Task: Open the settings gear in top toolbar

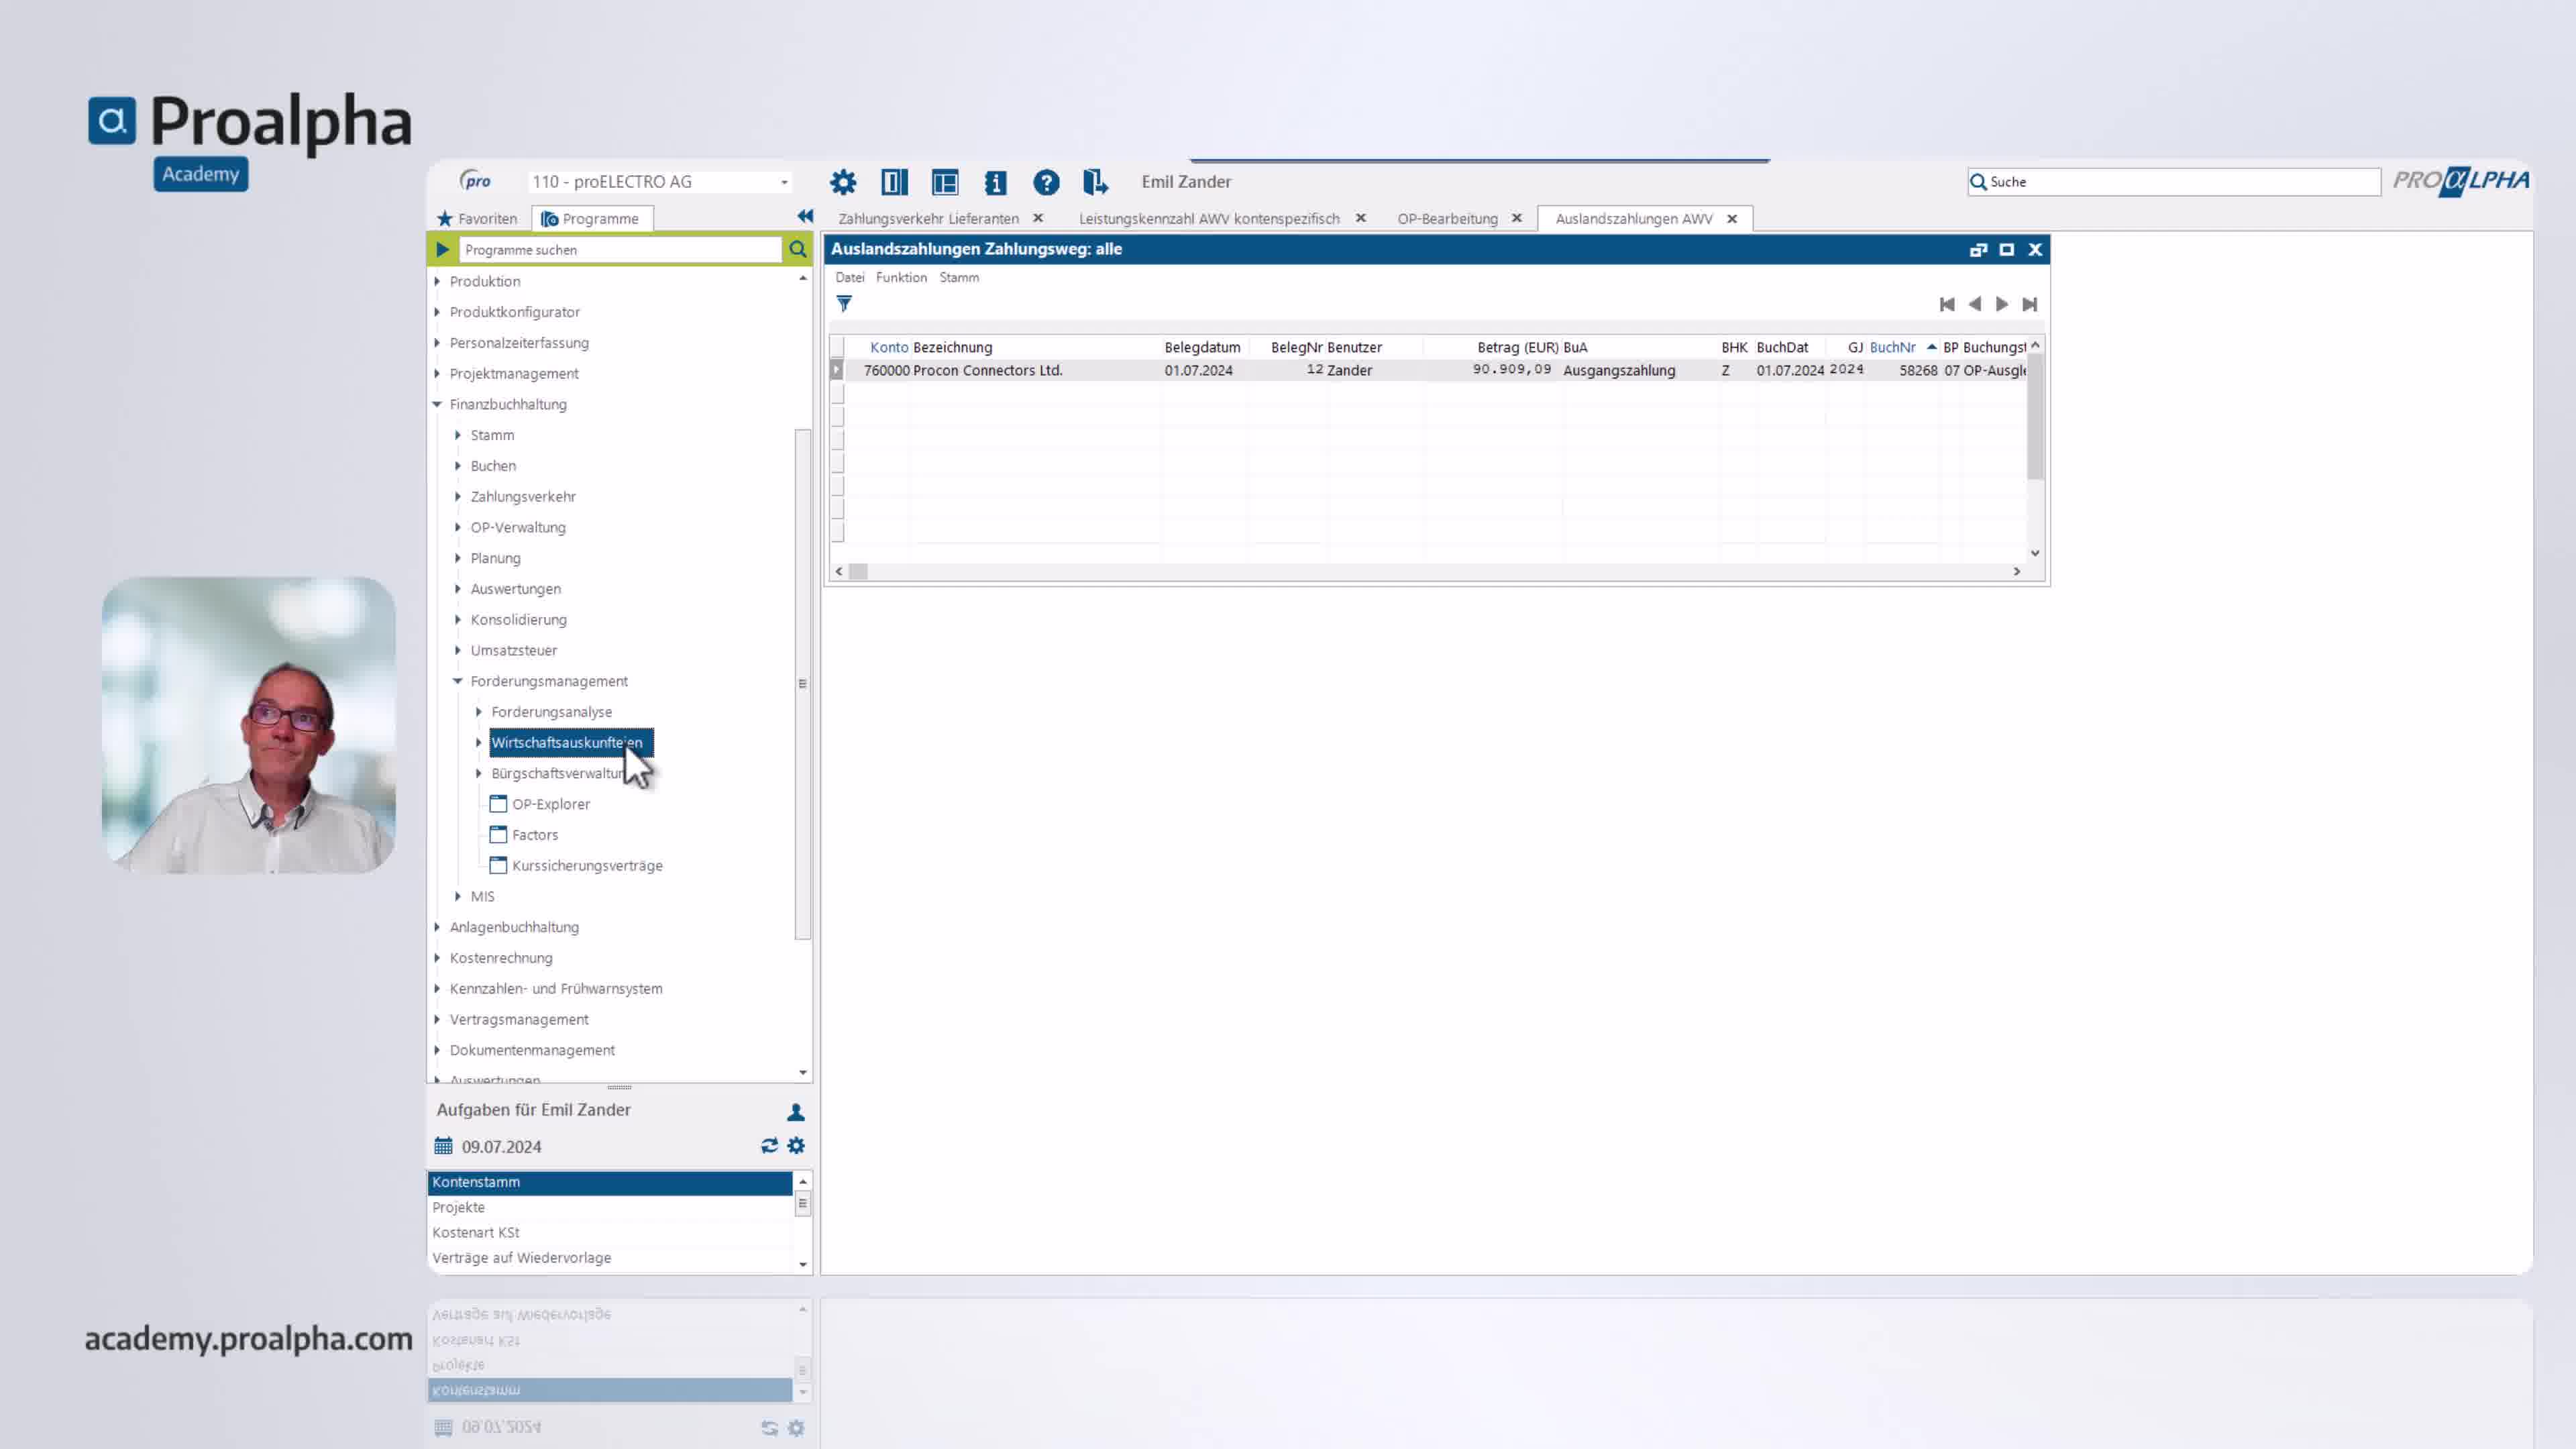Action: [843, 182]
